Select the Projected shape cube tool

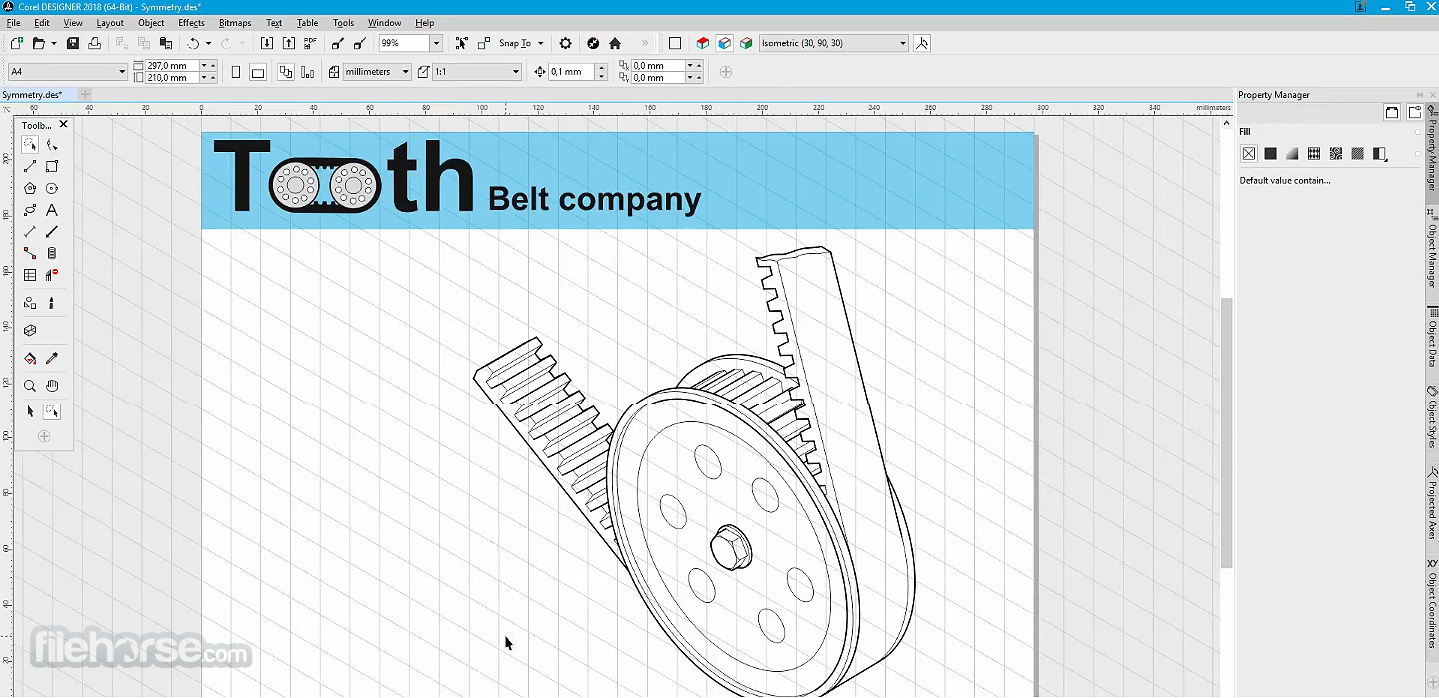[30, 330]
